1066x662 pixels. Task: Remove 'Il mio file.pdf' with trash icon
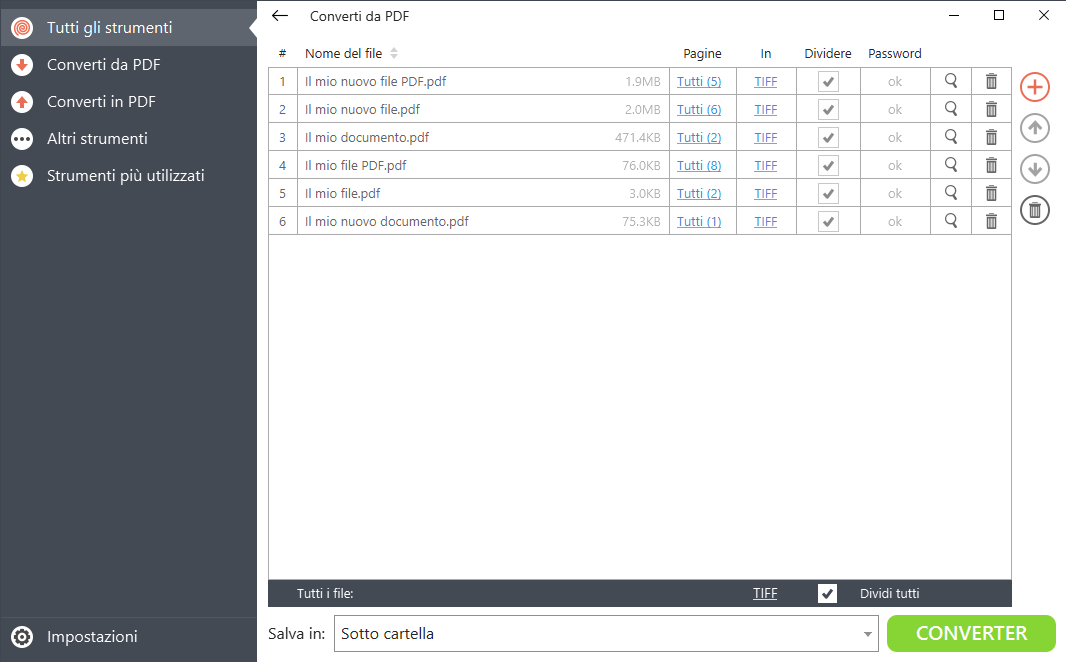[991, 193]
